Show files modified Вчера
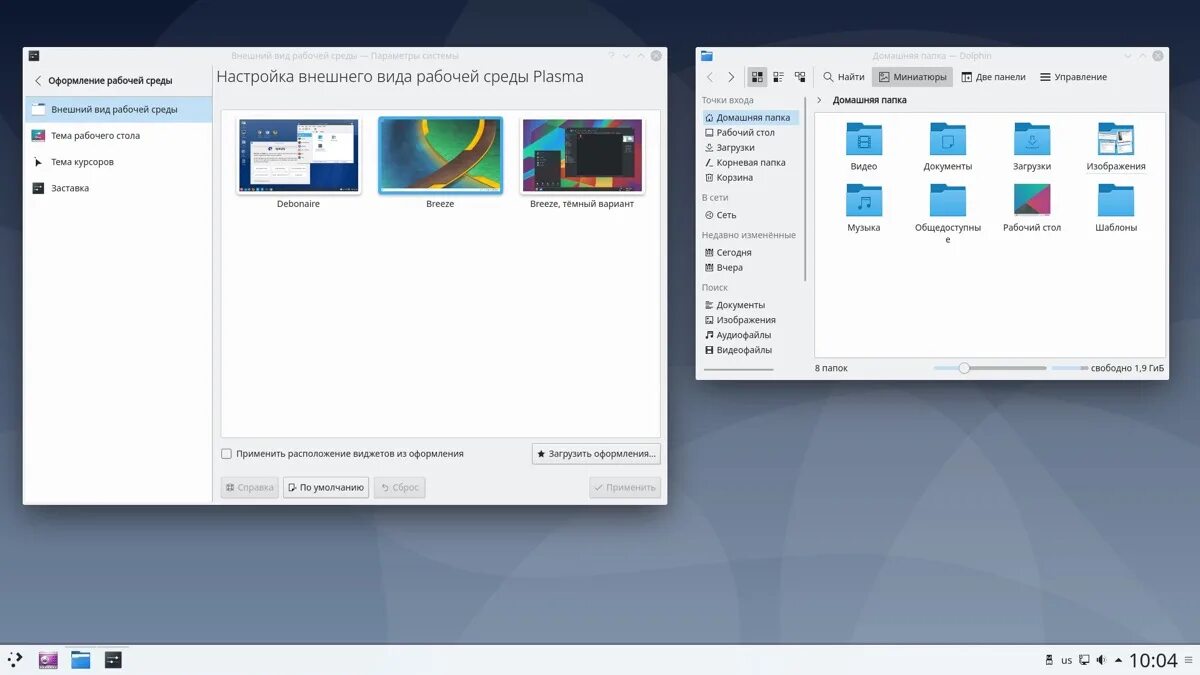Screen dimensions: 1200x675 (x=750, y=268)
